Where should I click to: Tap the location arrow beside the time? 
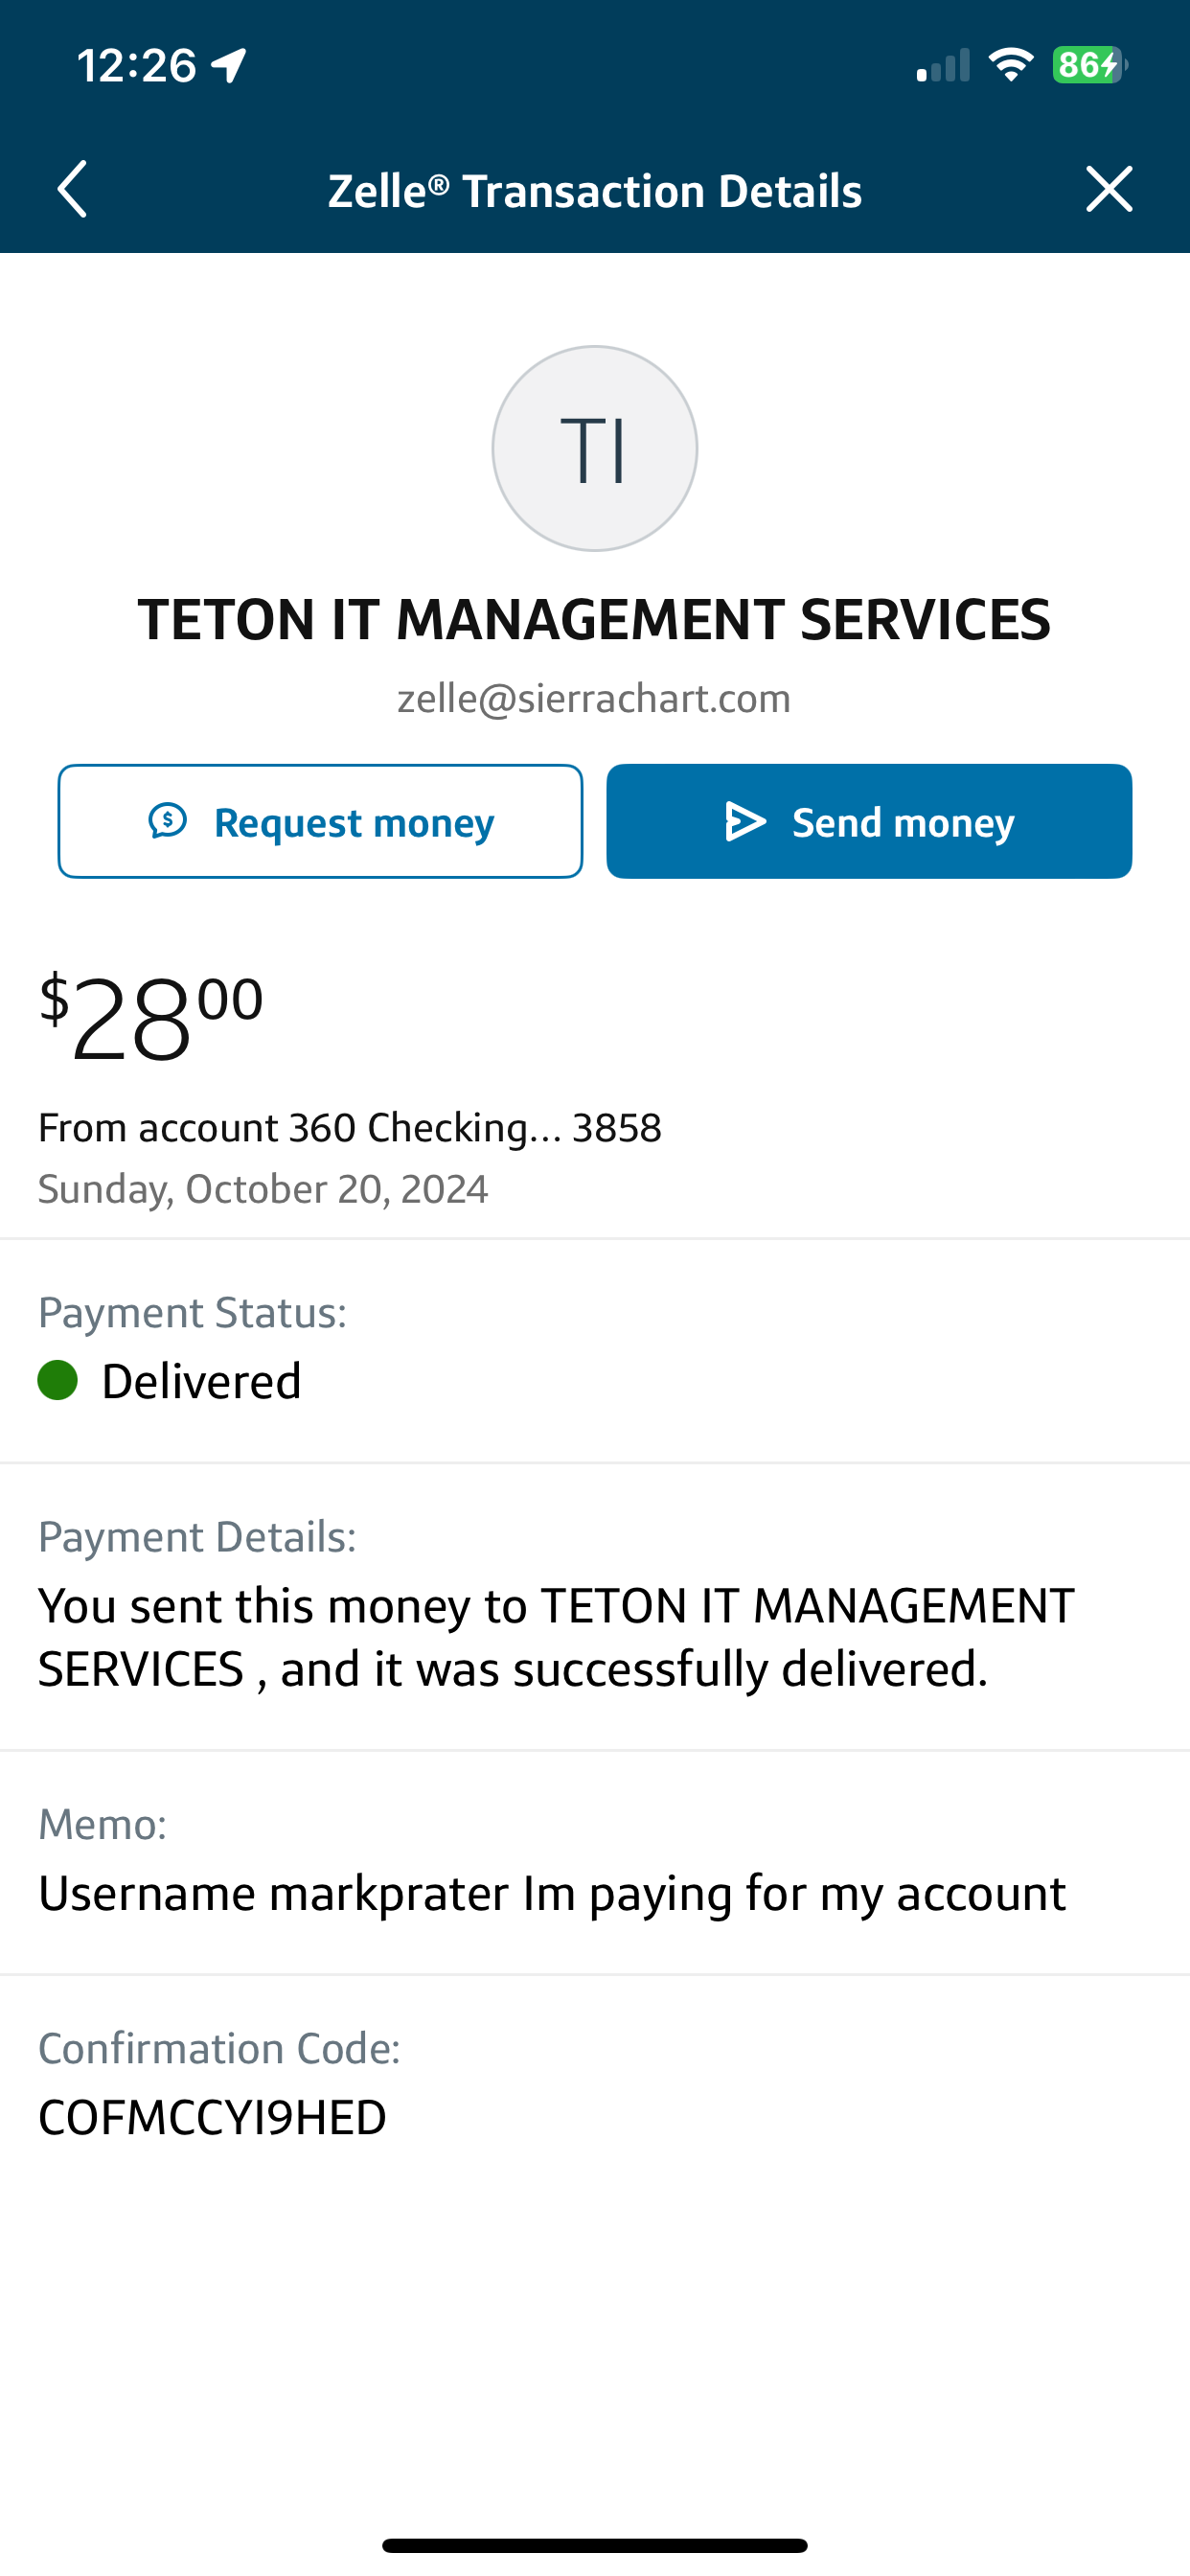230,66
